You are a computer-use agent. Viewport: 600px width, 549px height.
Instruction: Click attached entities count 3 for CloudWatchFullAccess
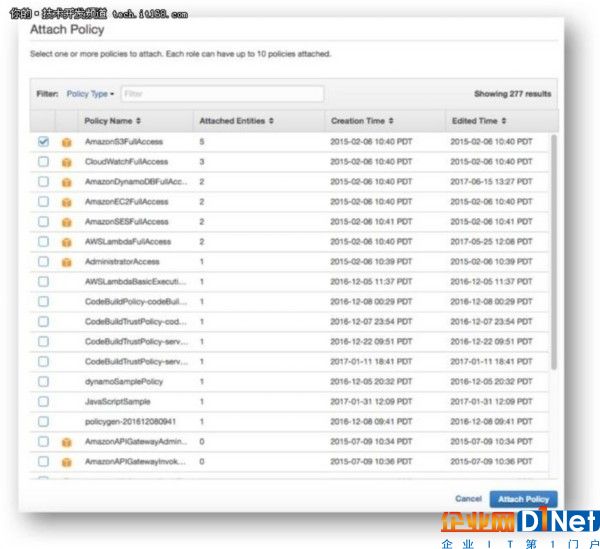(202, 161)
